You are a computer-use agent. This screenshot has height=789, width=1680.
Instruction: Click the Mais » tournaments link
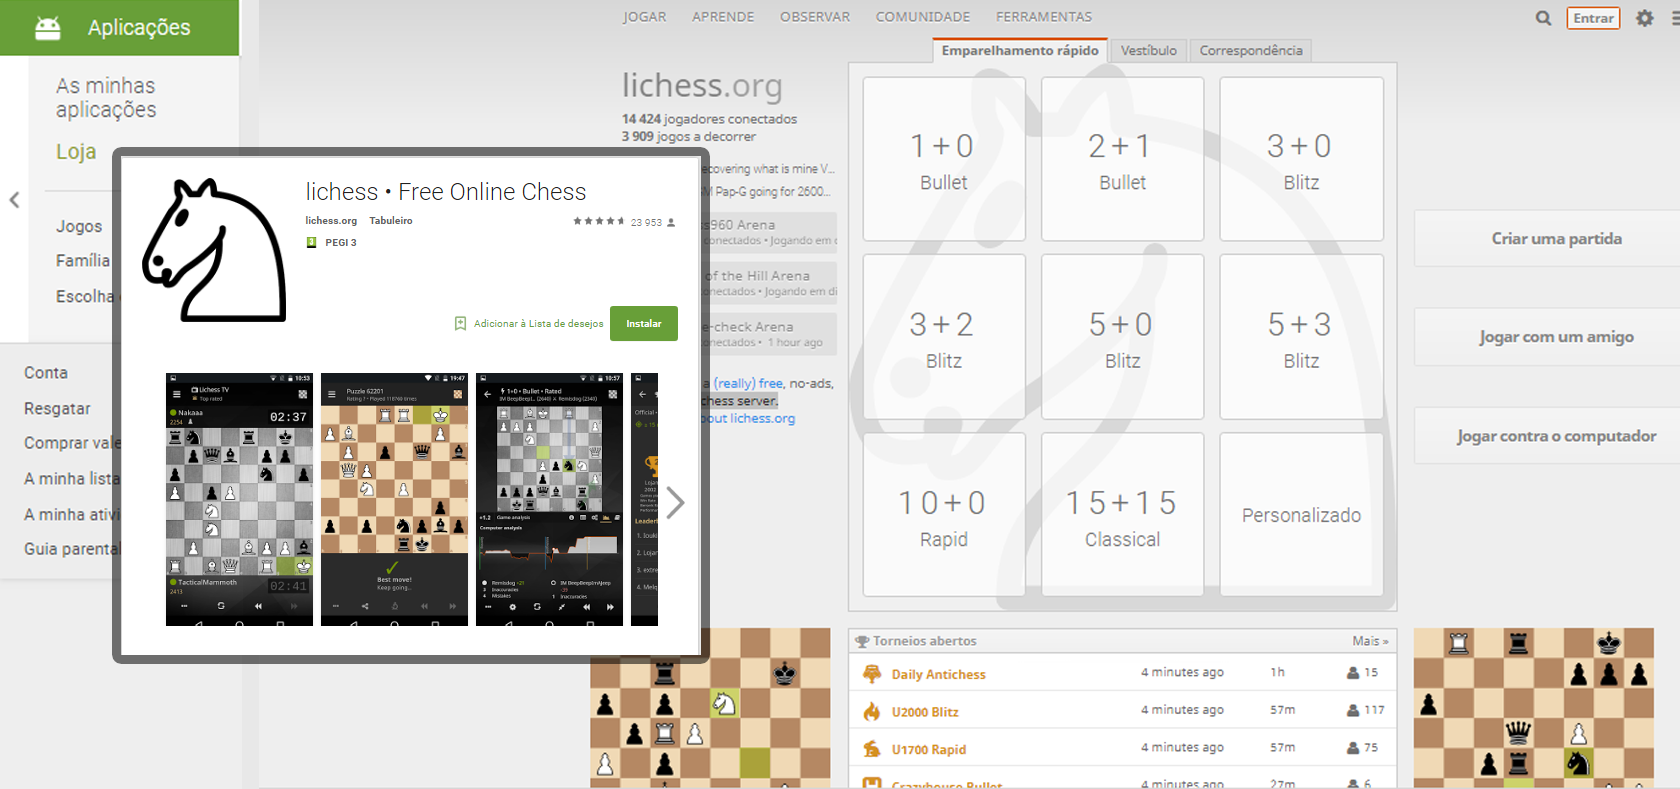[x=1370, y=641]
